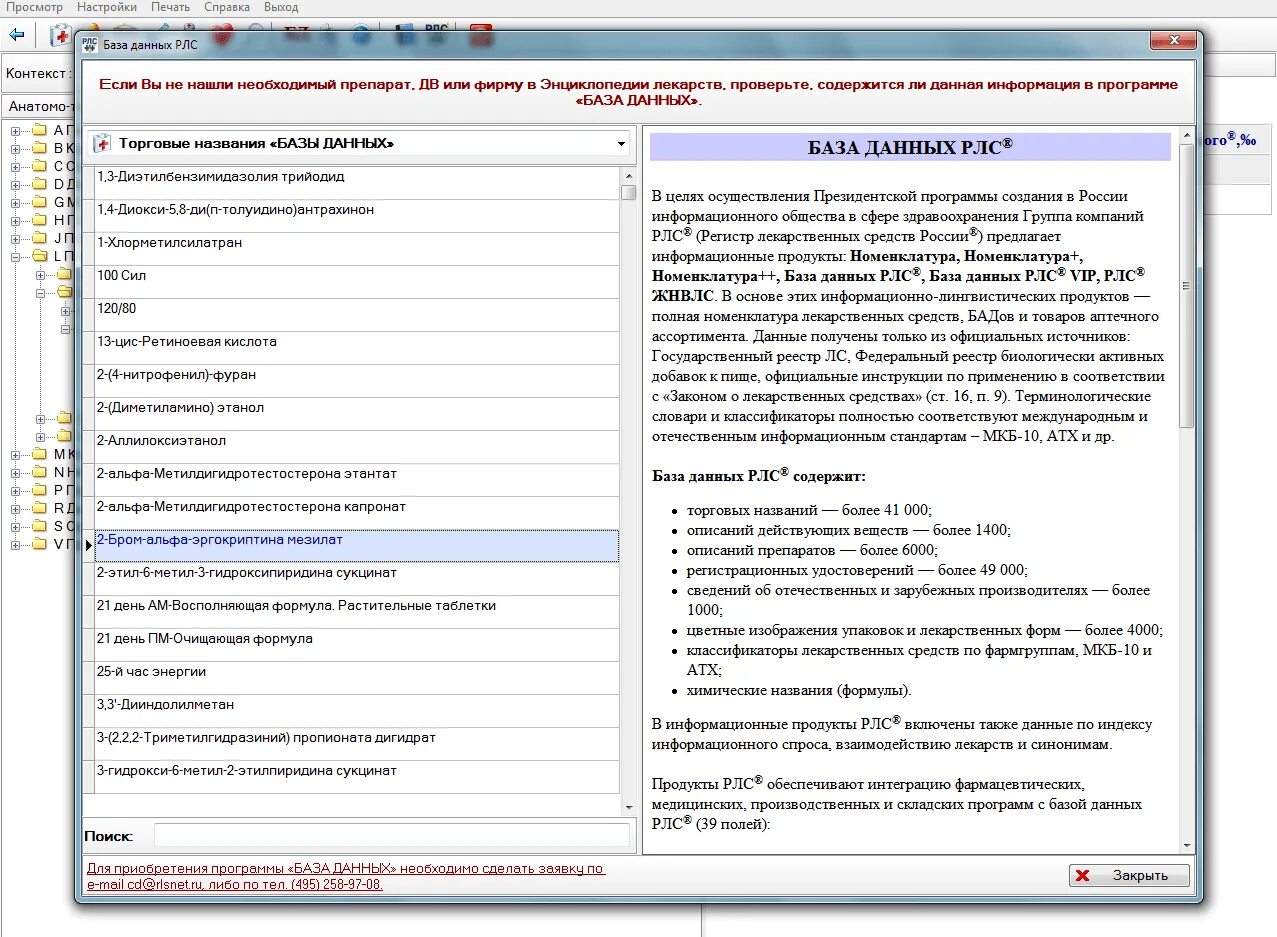The height and width of the screenshot is (937, 1277).
Task: Open the БАЗА ДАННЫХ purchase request link
Action: (345, 876)
